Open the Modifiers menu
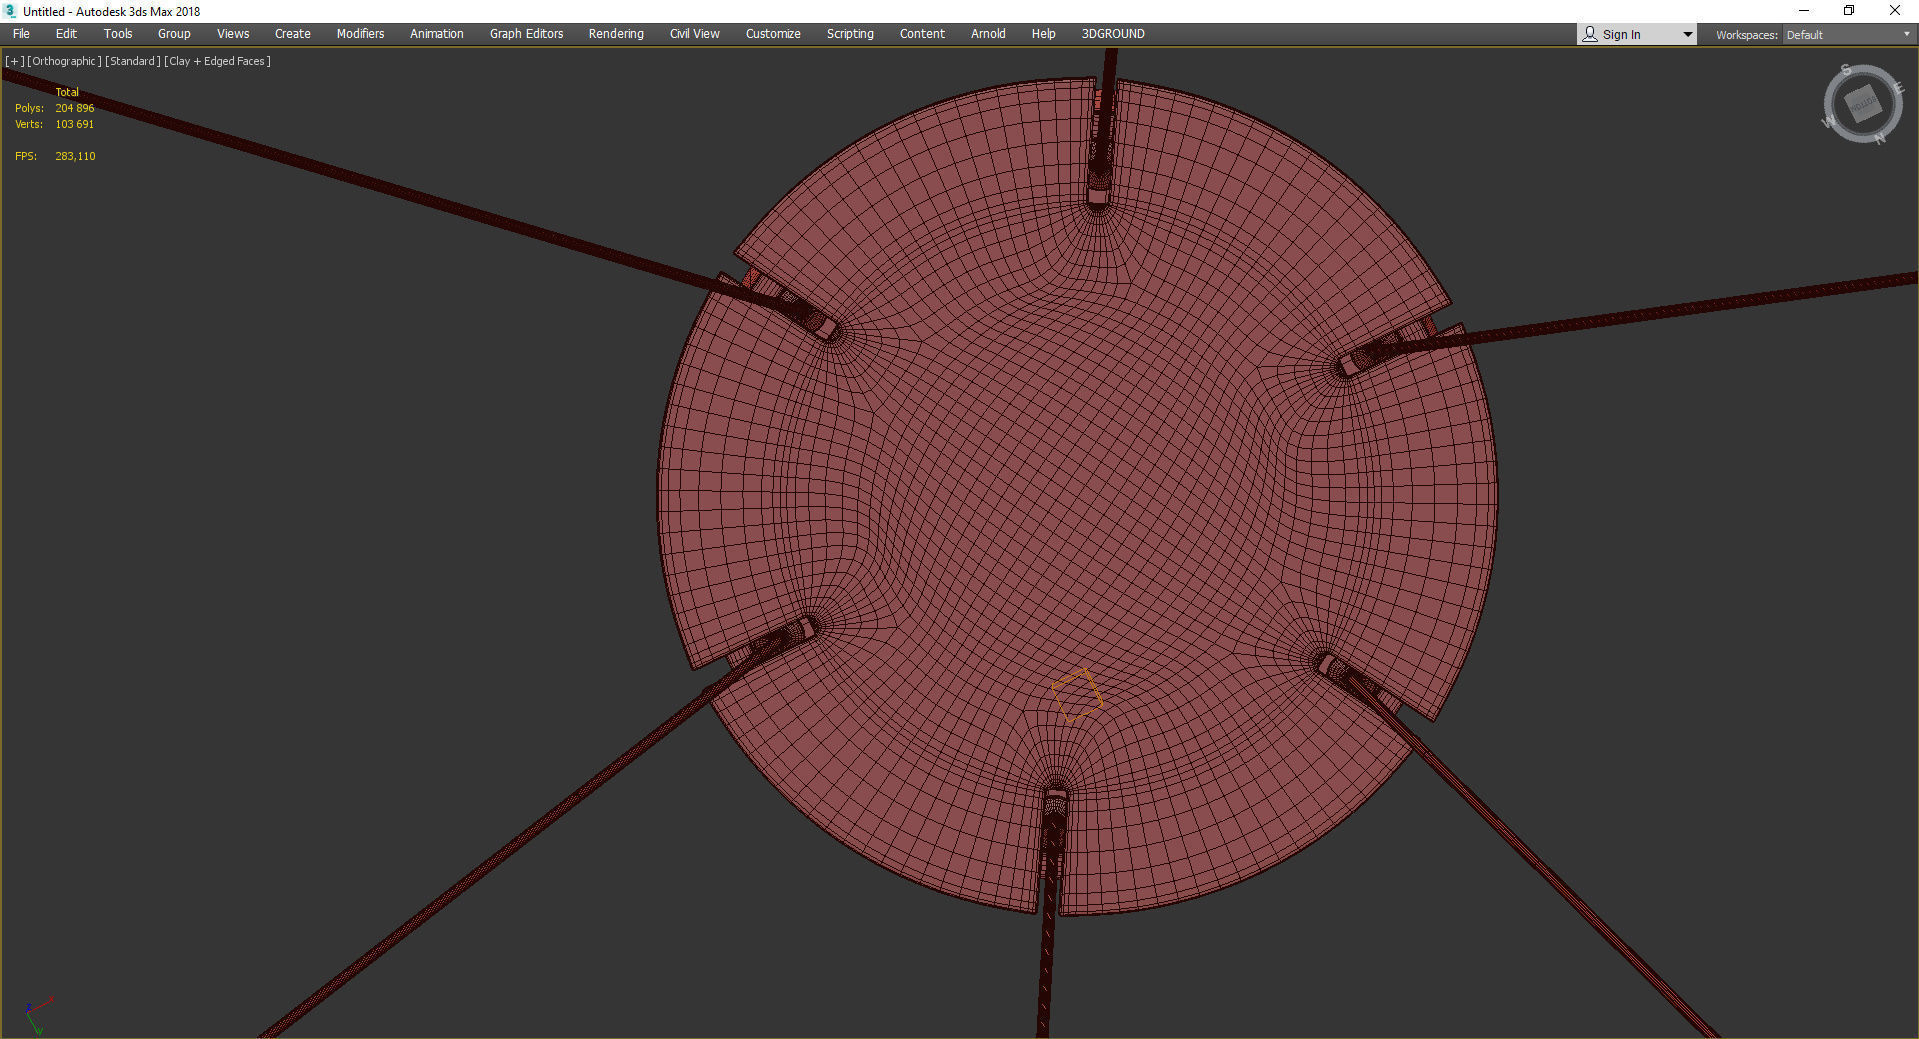Image resolution: width=1919 pixels, height=1039 pixels. [360, 34]
